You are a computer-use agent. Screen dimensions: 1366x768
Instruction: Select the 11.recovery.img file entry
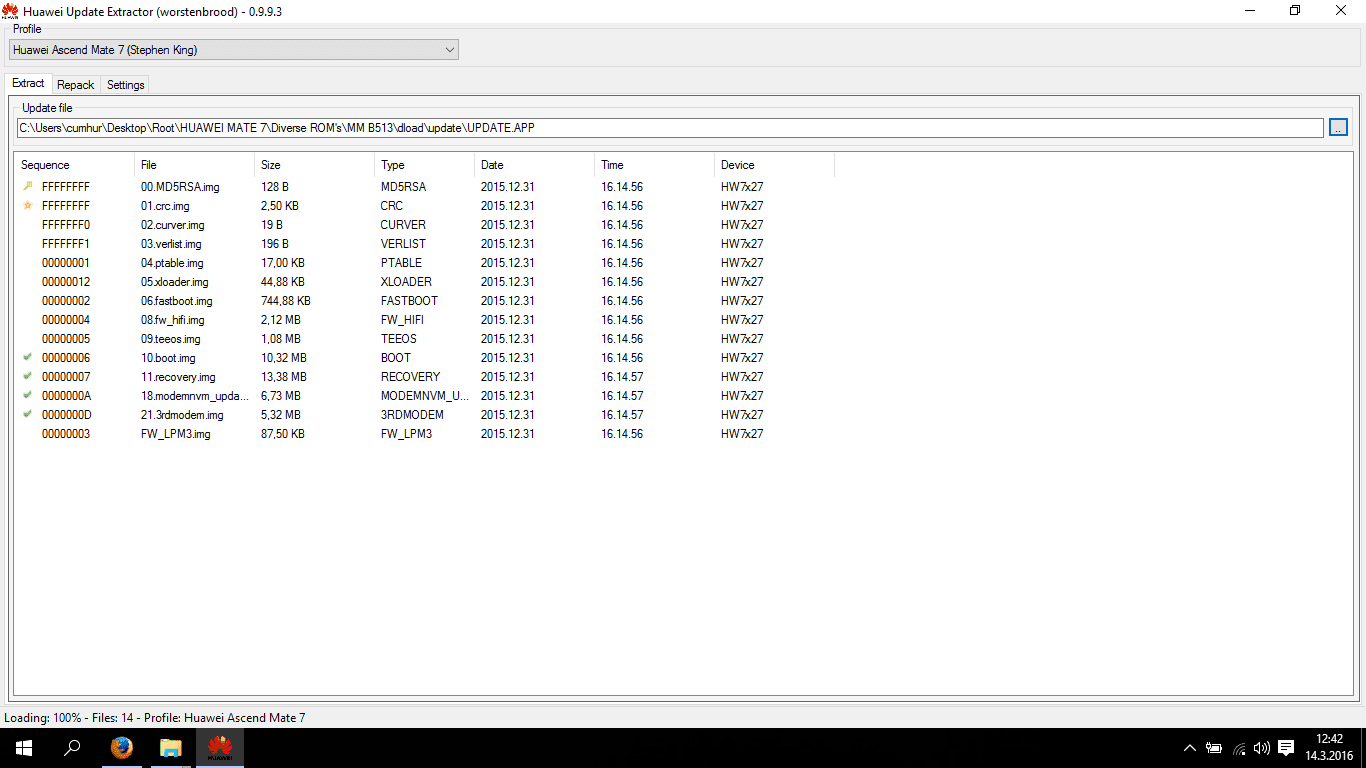178,377
